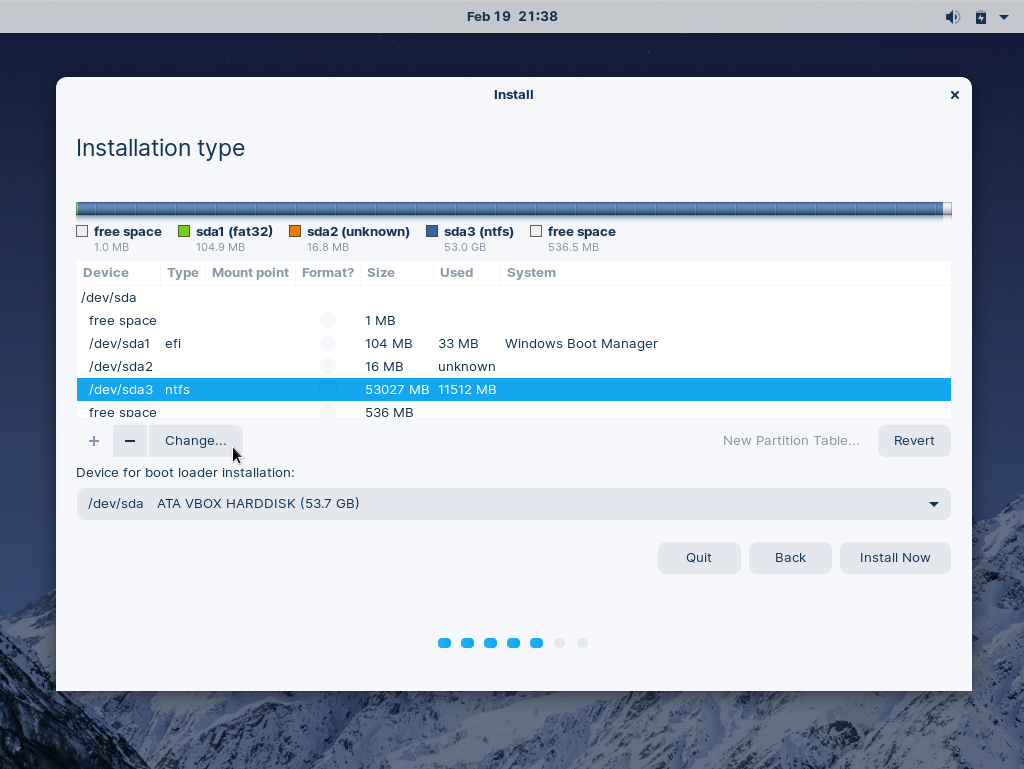Image resolution: width=1024 pixels, height=769 pixels.
Task: Collapse the /dev/sda device tree row
Action: point(110,297)
